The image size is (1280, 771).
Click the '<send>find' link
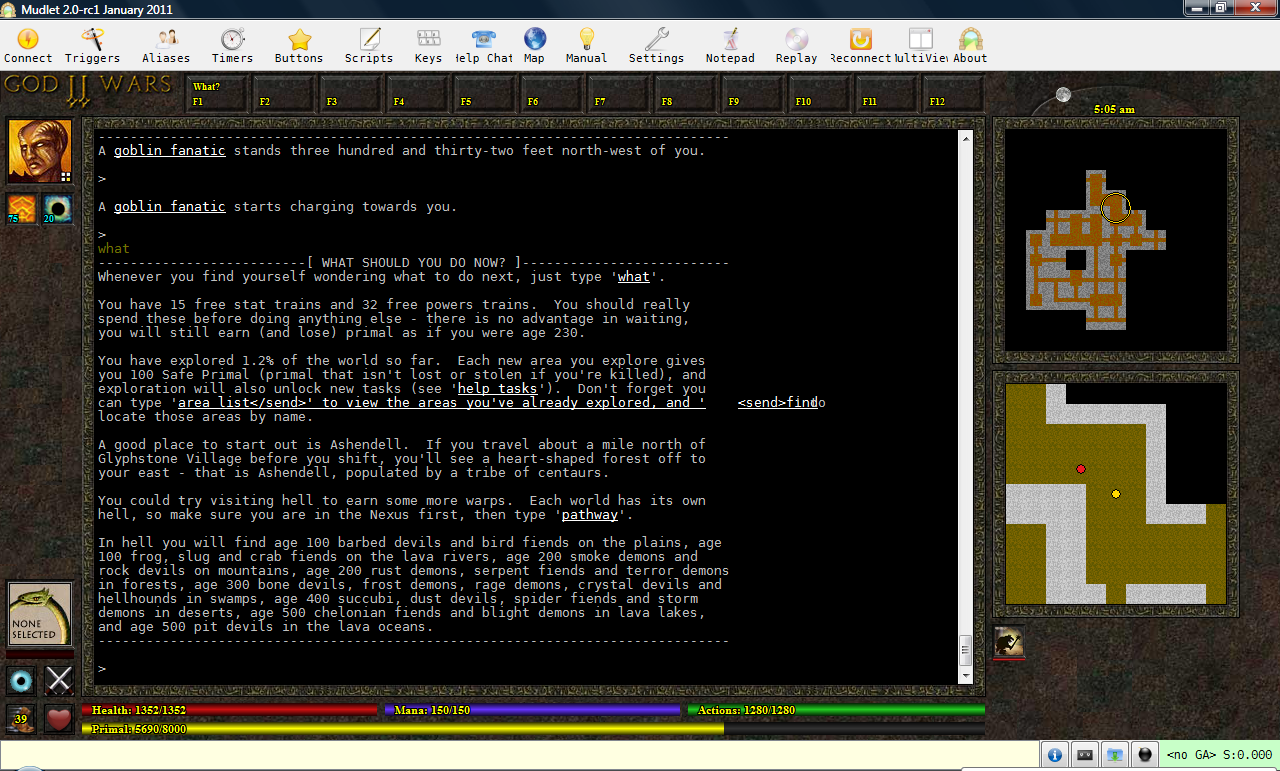tap(778, 403)
